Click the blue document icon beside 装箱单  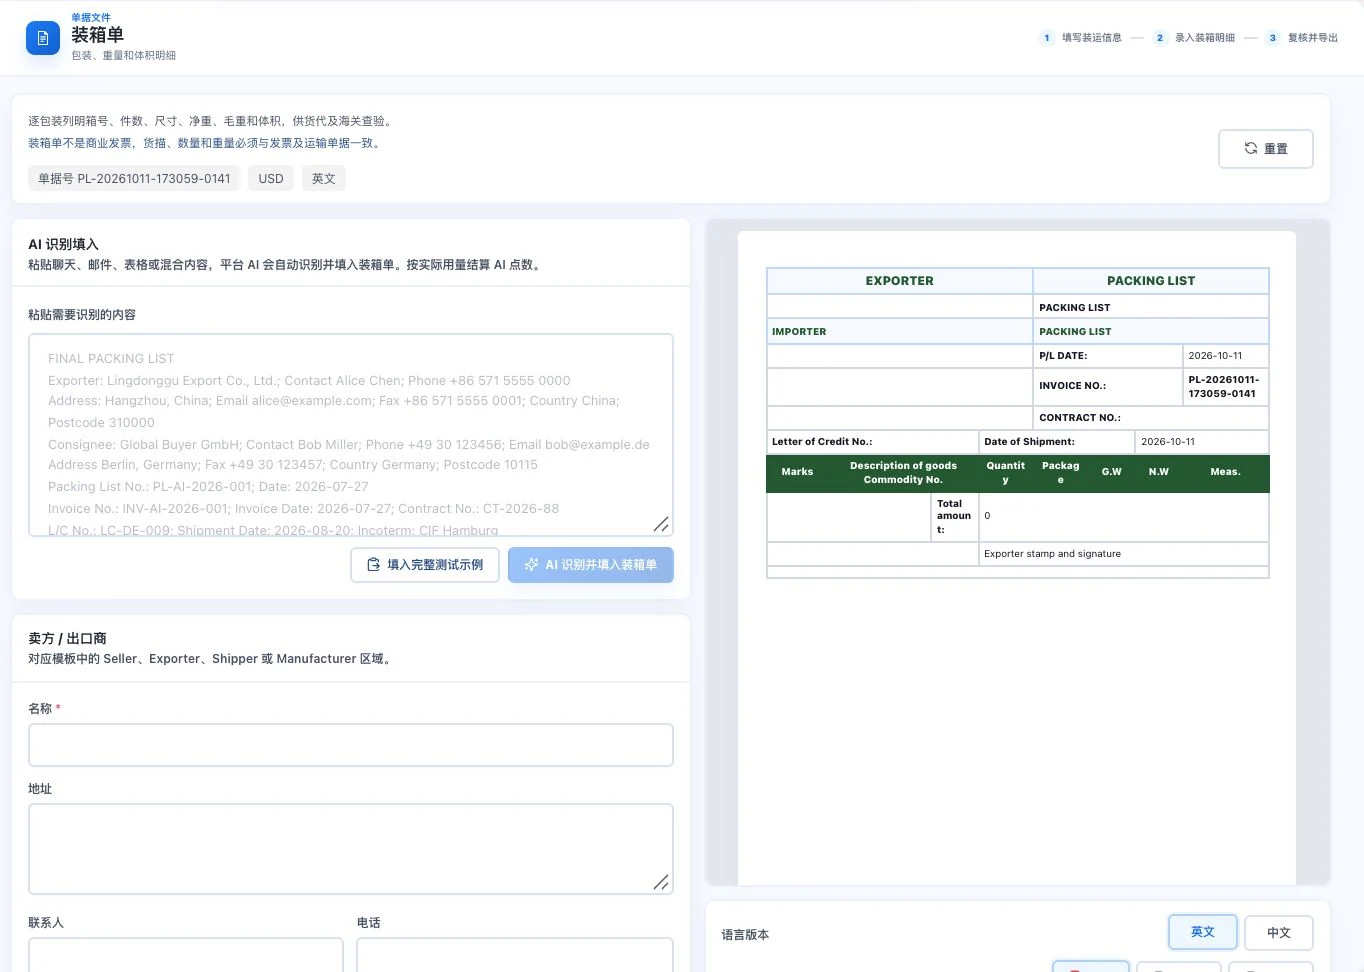(43, 38)
